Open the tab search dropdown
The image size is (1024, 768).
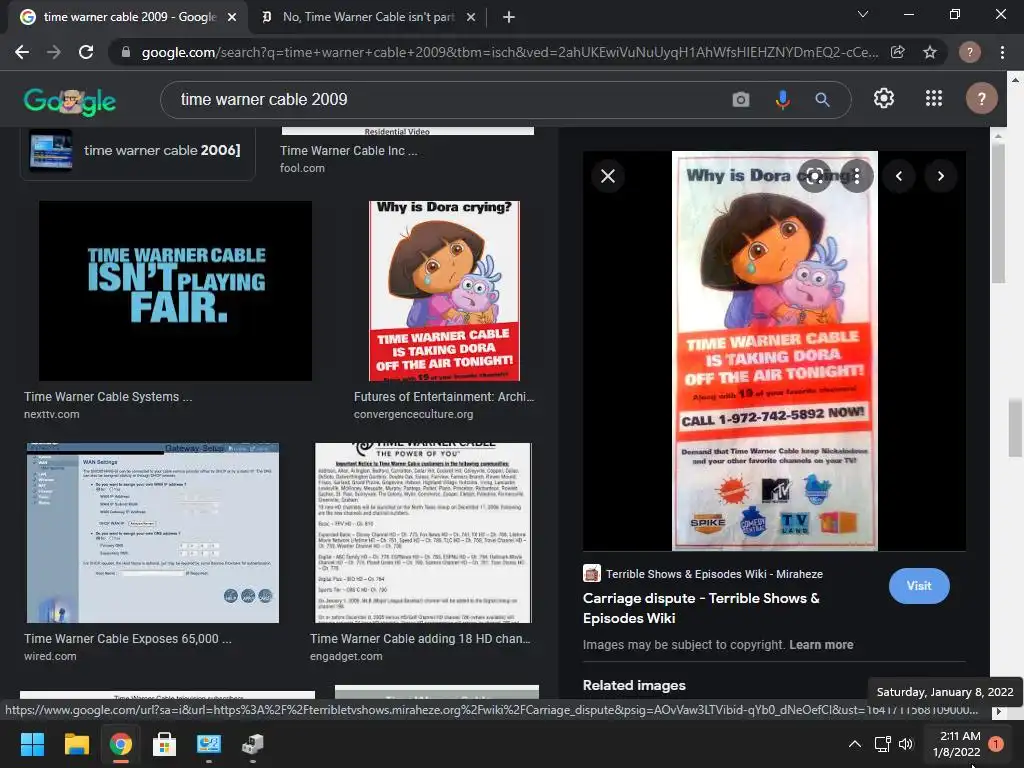(x=863, y=14)
